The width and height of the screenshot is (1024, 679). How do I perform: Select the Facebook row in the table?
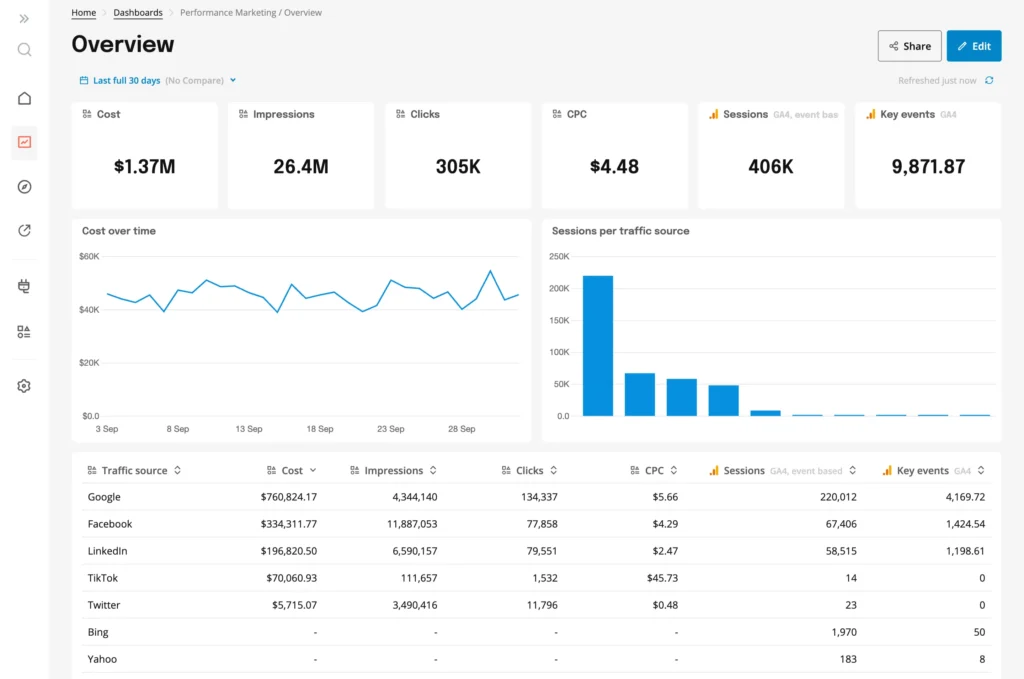point(110,524)
